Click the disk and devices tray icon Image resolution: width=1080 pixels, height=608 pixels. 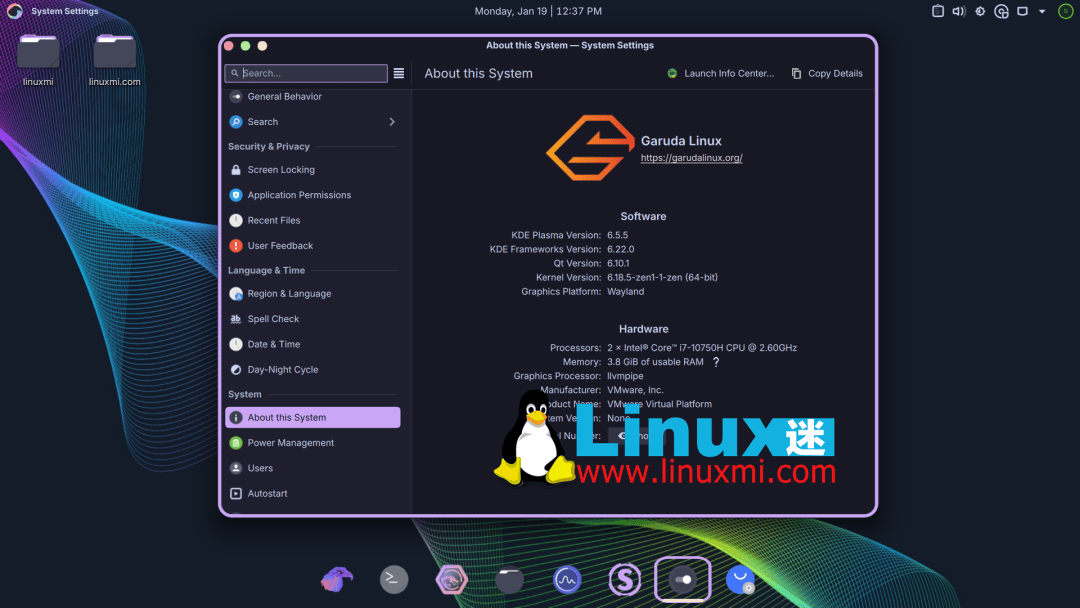tap(1001, 11)
